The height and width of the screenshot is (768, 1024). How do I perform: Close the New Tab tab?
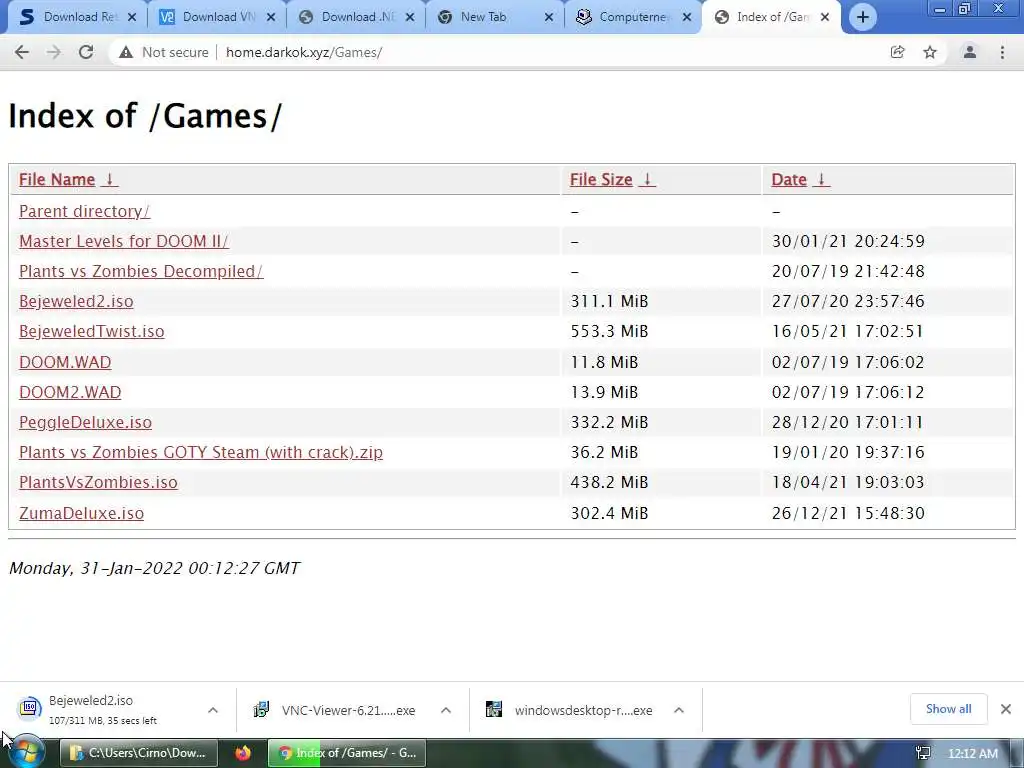pos(549,17)
